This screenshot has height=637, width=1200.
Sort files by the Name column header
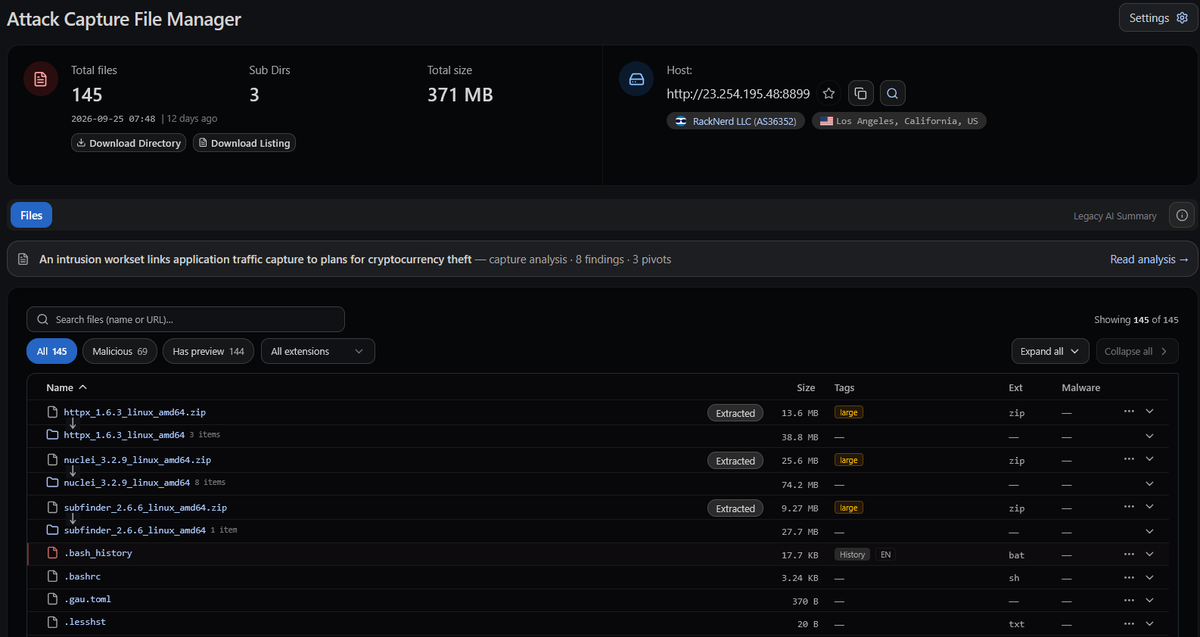pos(66,387)
